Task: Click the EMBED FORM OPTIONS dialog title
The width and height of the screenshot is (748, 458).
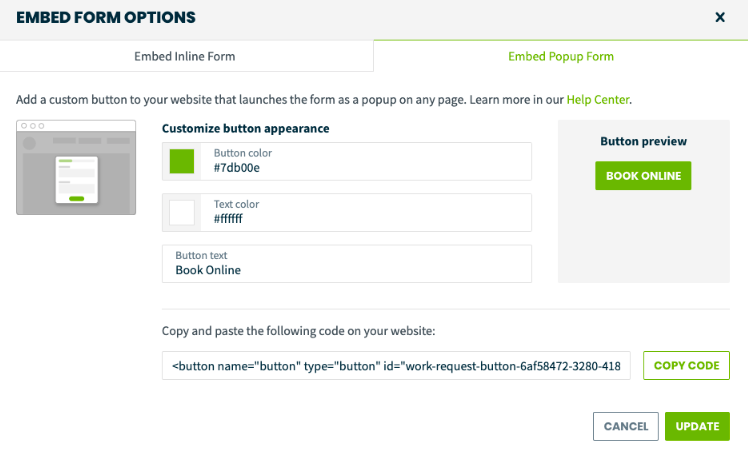Action: (x=106, y=18)
